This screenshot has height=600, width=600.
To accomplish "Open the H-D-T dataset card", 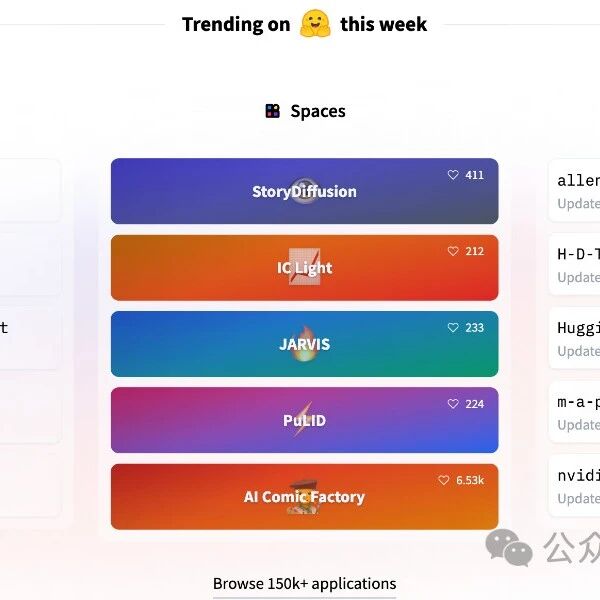I will (576, 264).
